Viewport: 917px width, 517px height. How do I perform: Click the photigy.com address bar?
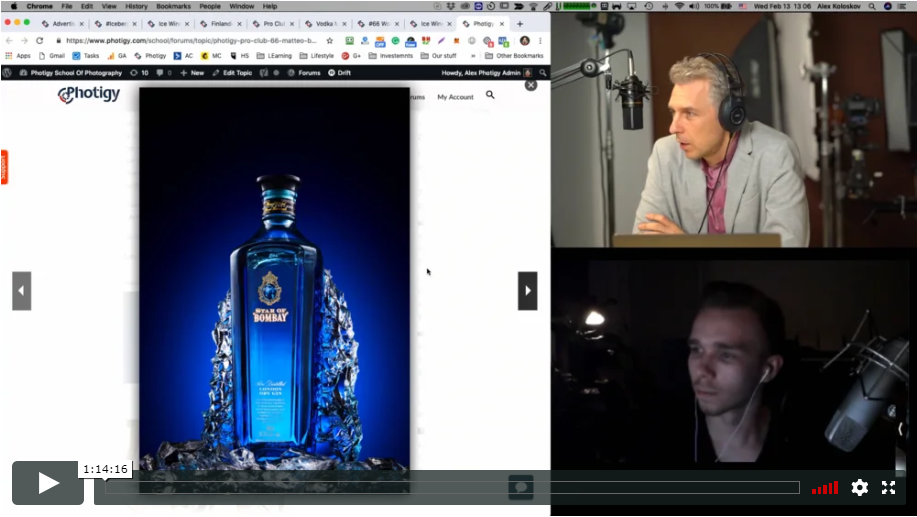coord(191,40)
